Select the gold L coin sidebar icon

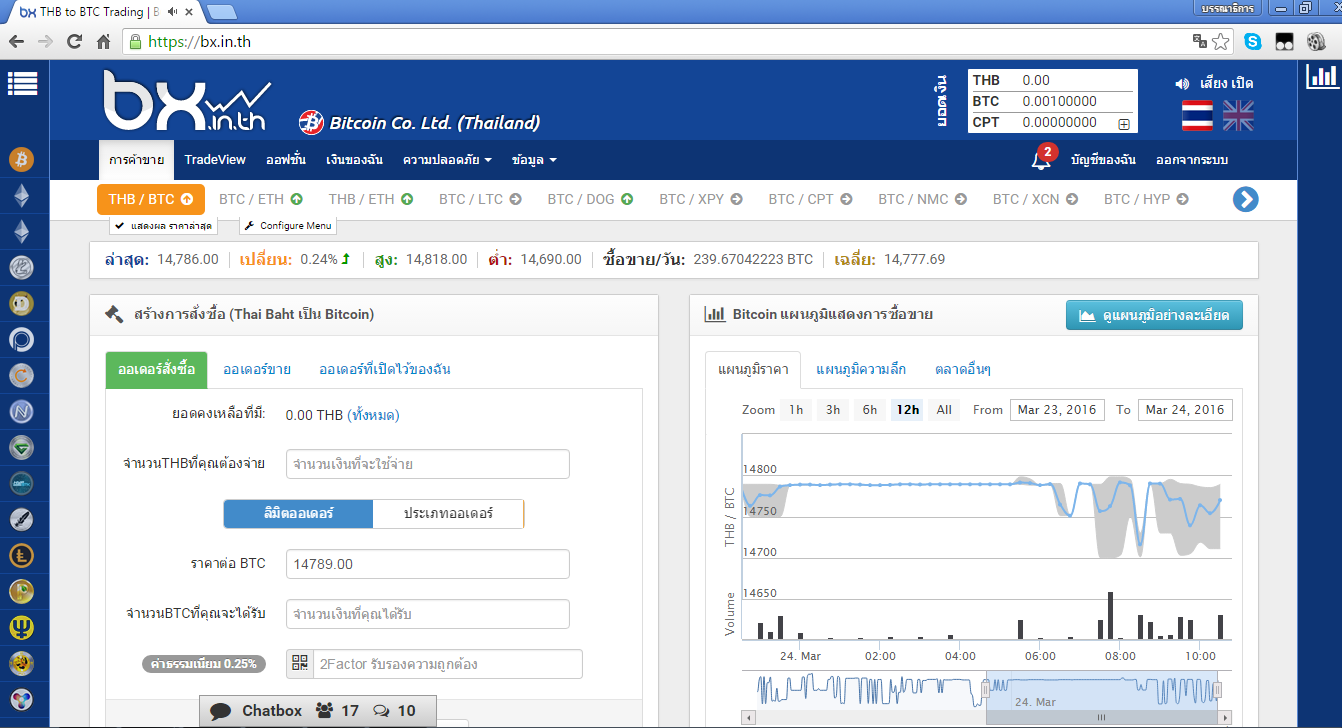21,555
